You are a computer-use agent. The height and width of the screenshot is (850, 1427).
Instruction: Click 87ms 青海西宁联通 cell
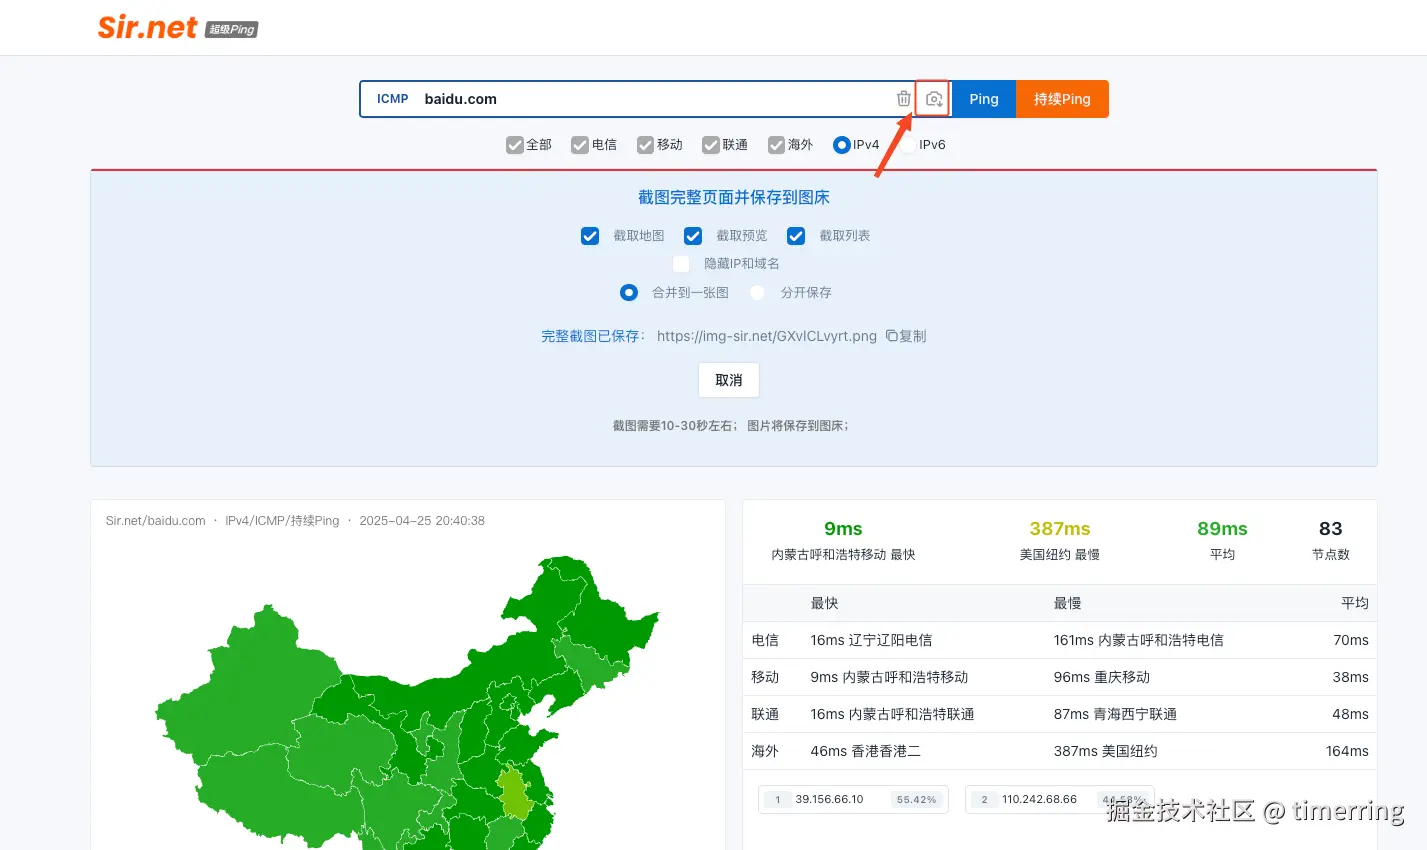click(x=1115, y=714)
